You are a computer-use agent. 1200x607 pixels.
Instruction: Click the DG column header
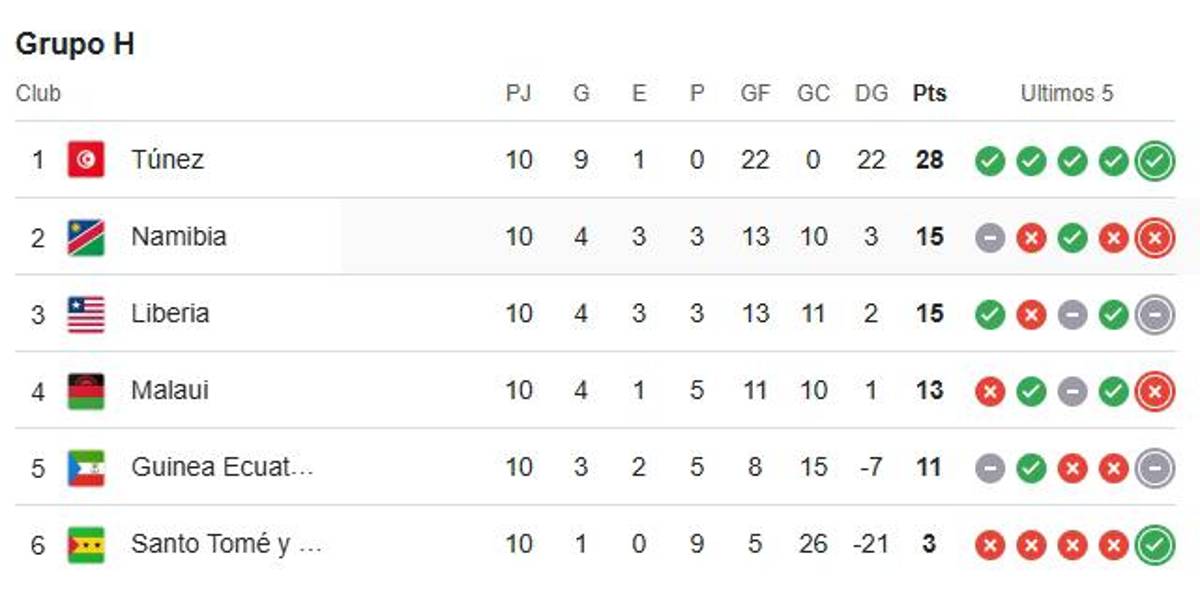pyautogui.click(x=871, y=94)
